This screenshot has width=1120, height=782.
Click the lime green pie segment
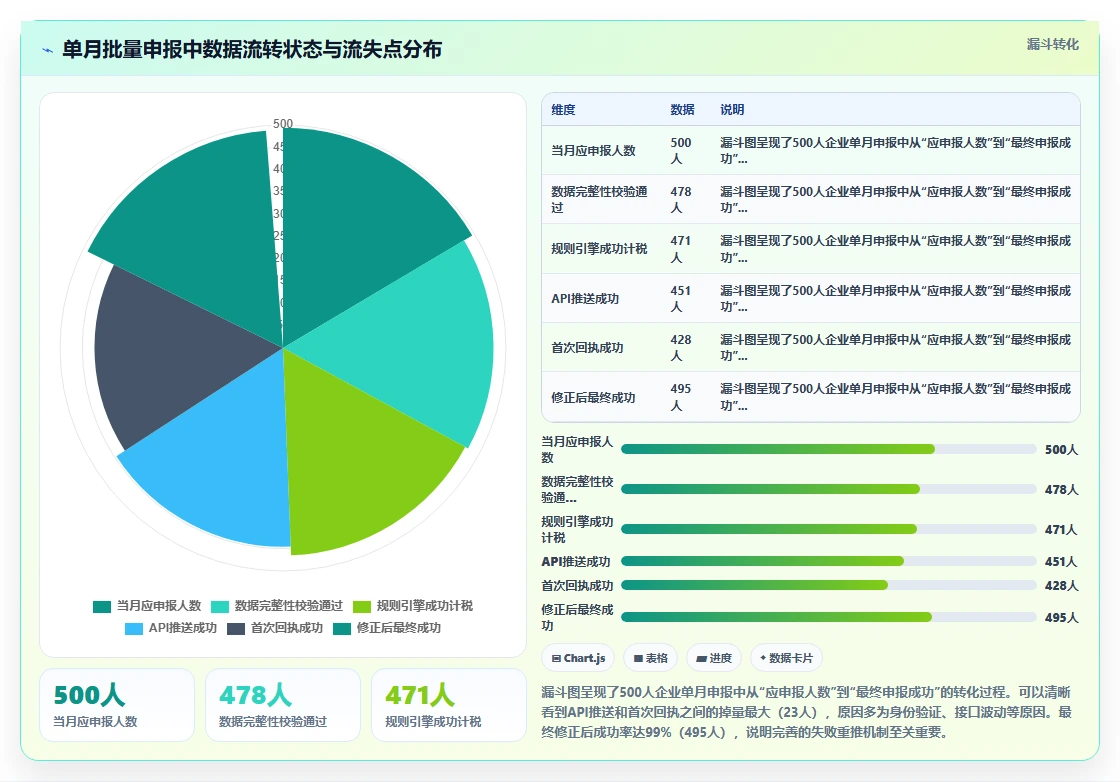tap(357, 457)
